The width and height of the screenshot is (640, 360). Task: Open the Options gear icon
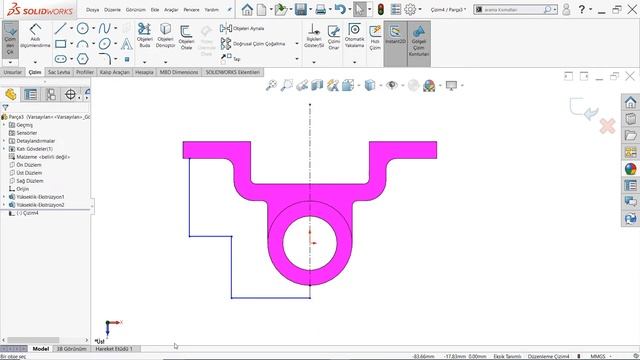click(x=410, y=9)
